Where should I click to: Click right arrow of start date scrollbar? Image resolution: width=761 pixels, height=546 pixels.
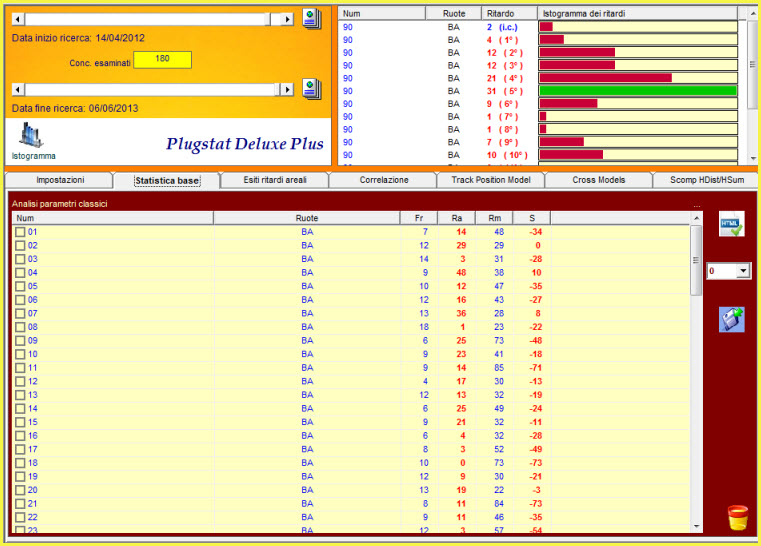[288, 19]
